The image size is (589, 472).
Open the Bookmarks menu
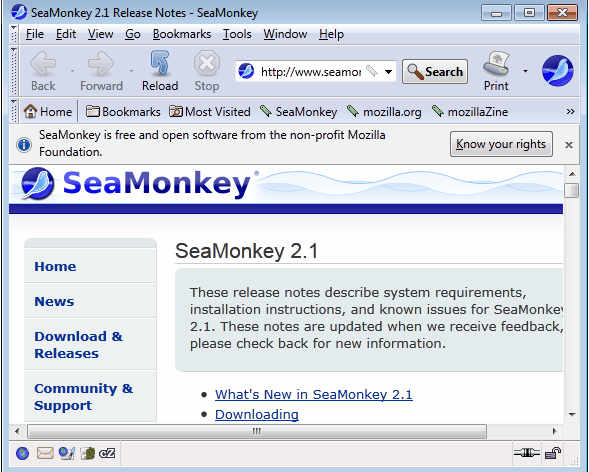[182, 34]
